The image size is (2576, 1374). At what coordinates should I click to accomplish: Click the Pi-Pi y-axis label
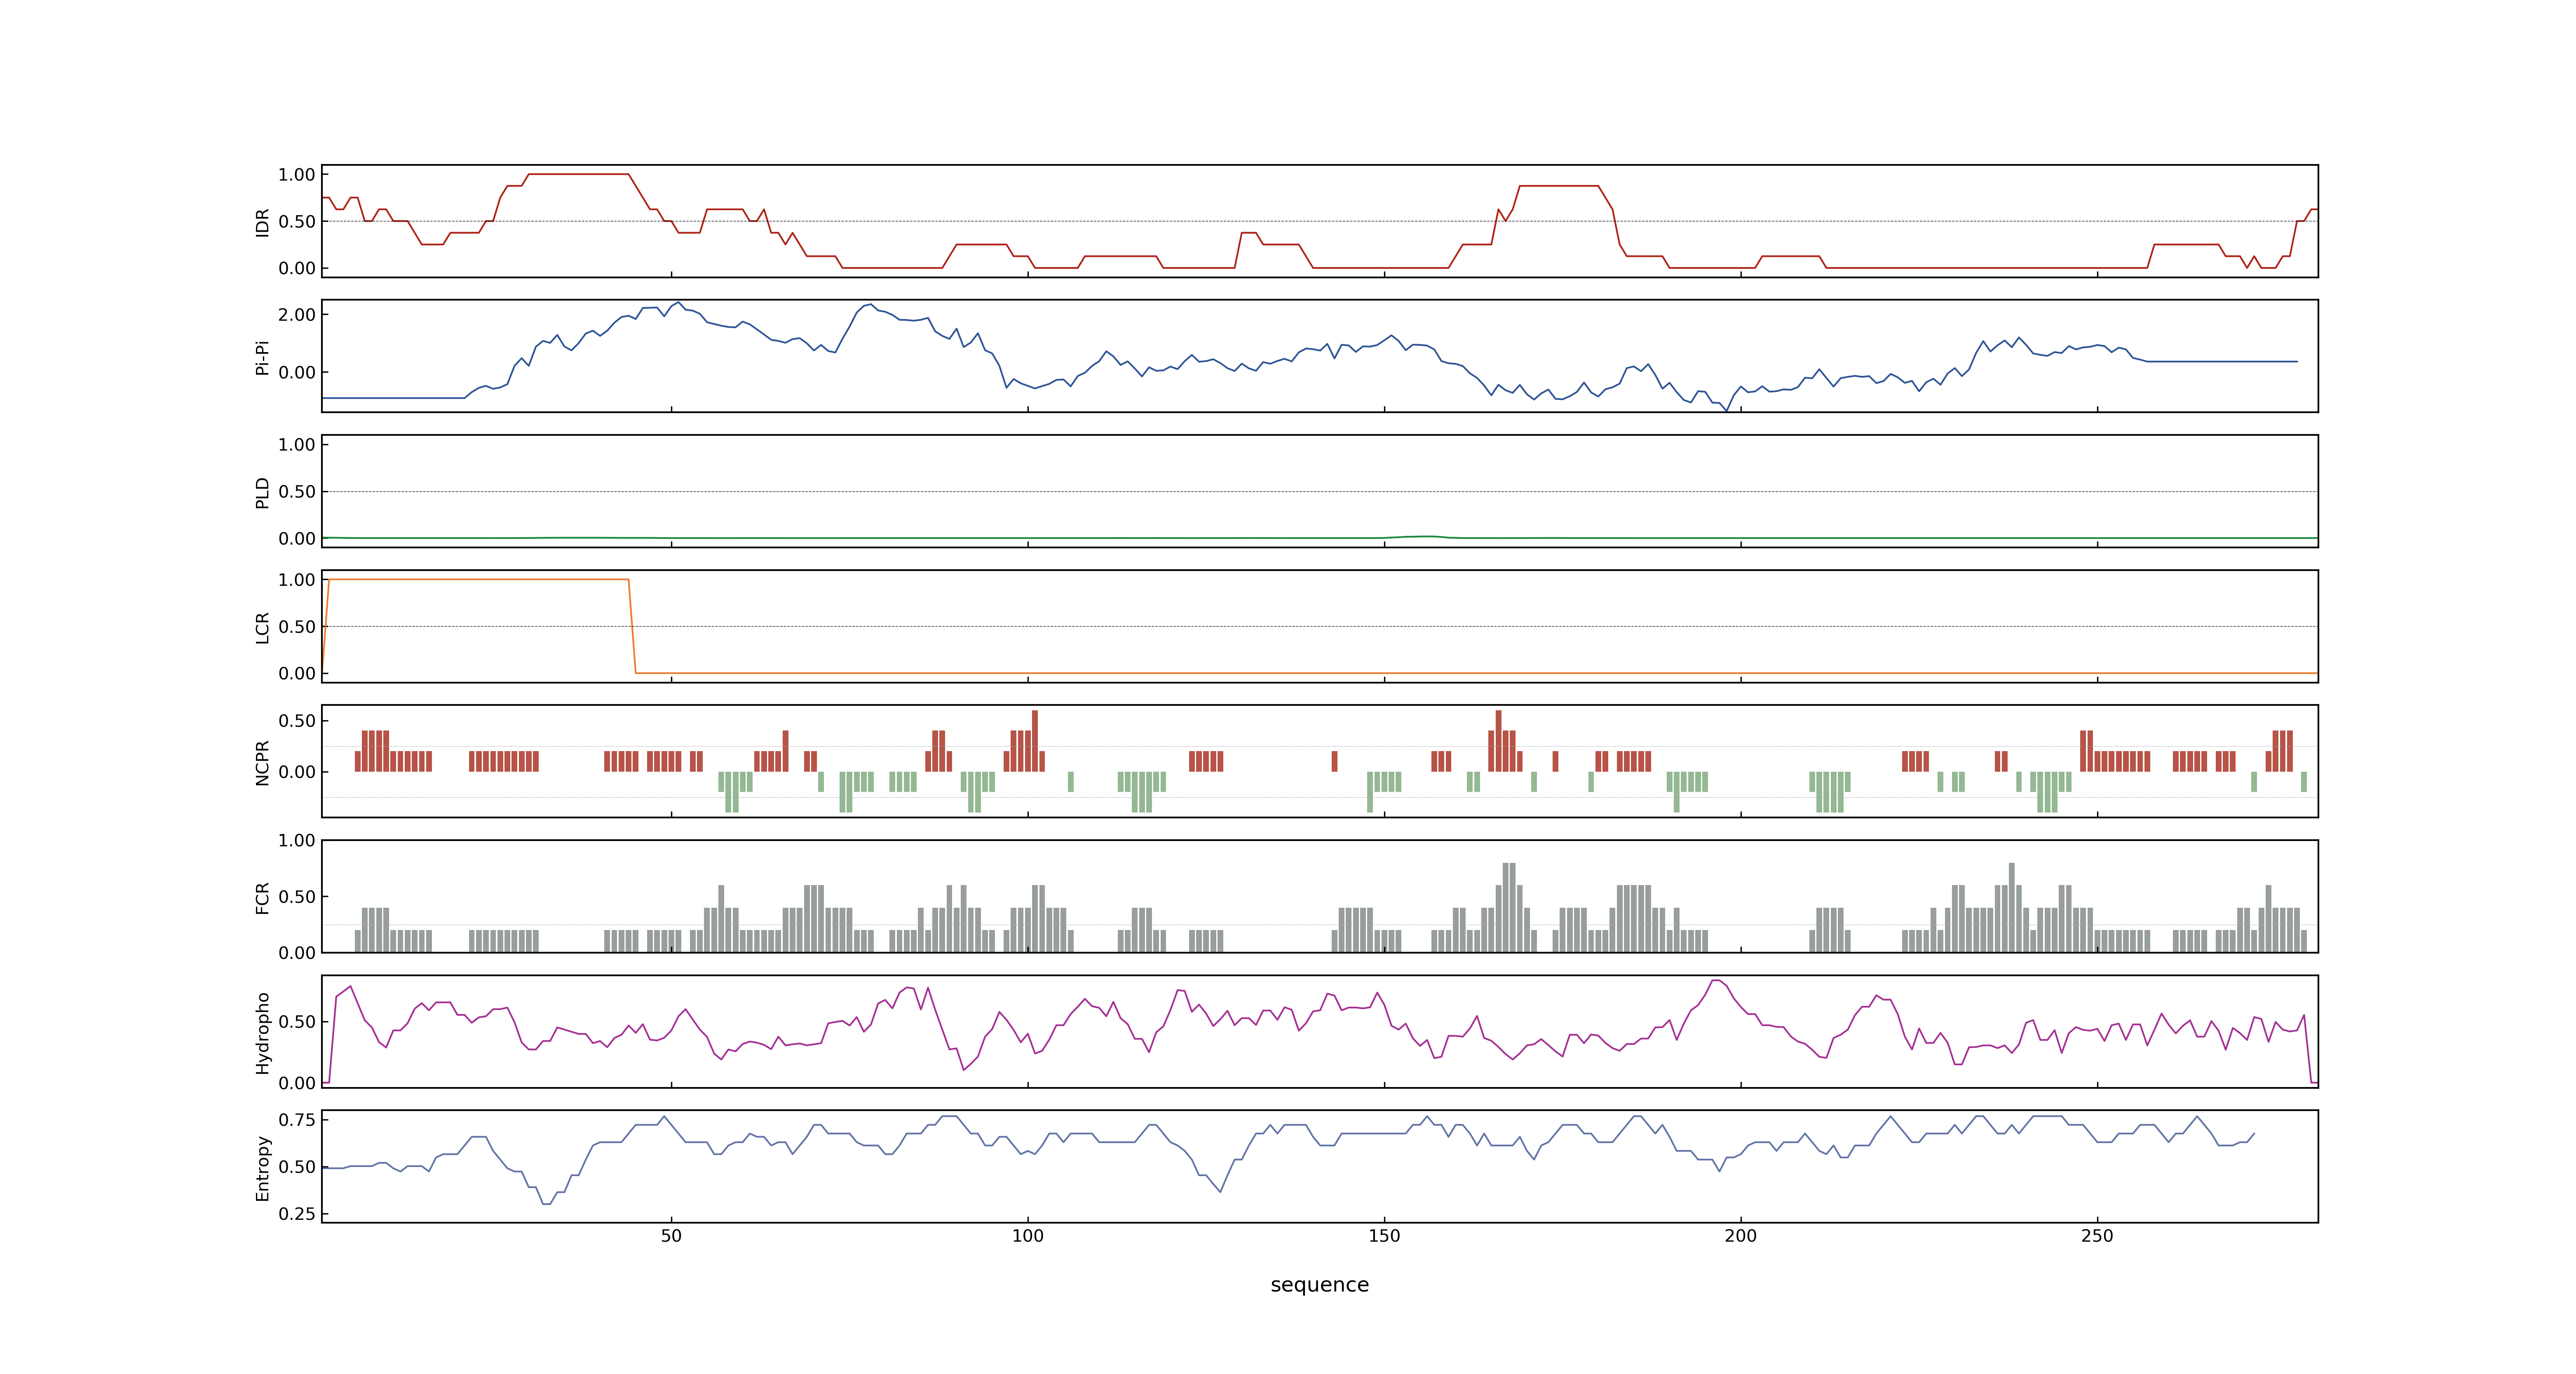tap(263, 357)
